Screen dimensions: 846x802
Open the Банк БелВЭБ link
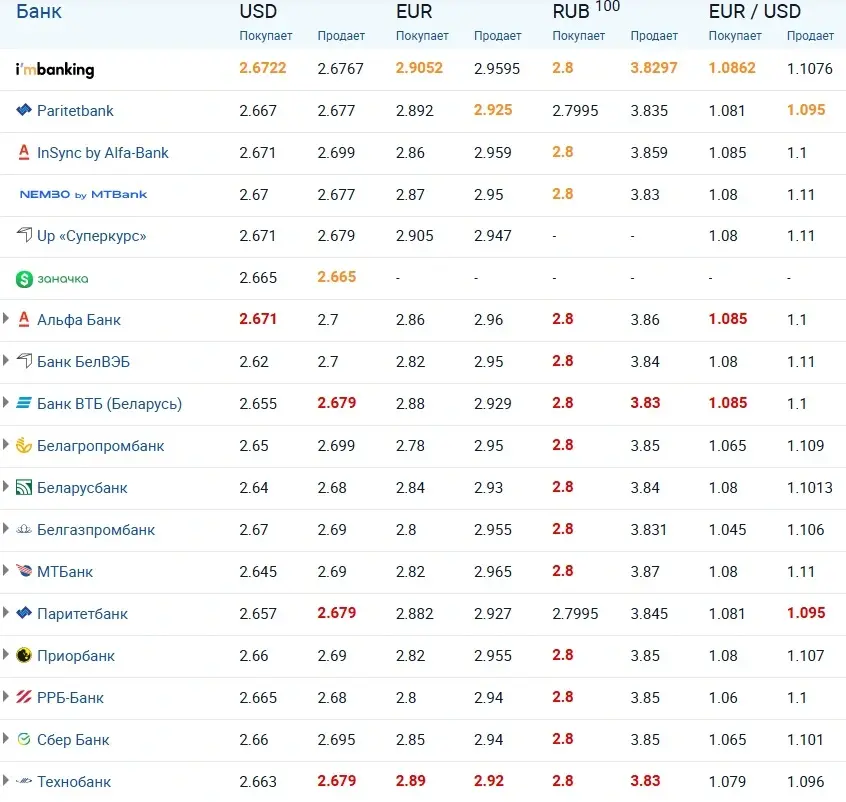[83, 362]
